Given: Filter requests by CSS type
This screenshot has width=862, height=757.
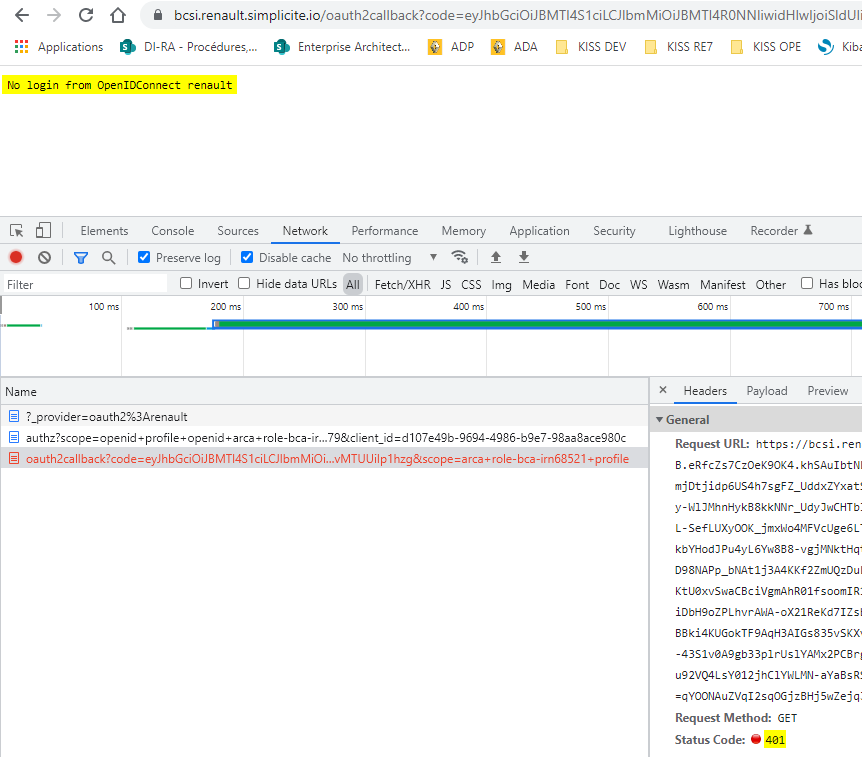Looking at the screenshot, I should coord(471,284).
